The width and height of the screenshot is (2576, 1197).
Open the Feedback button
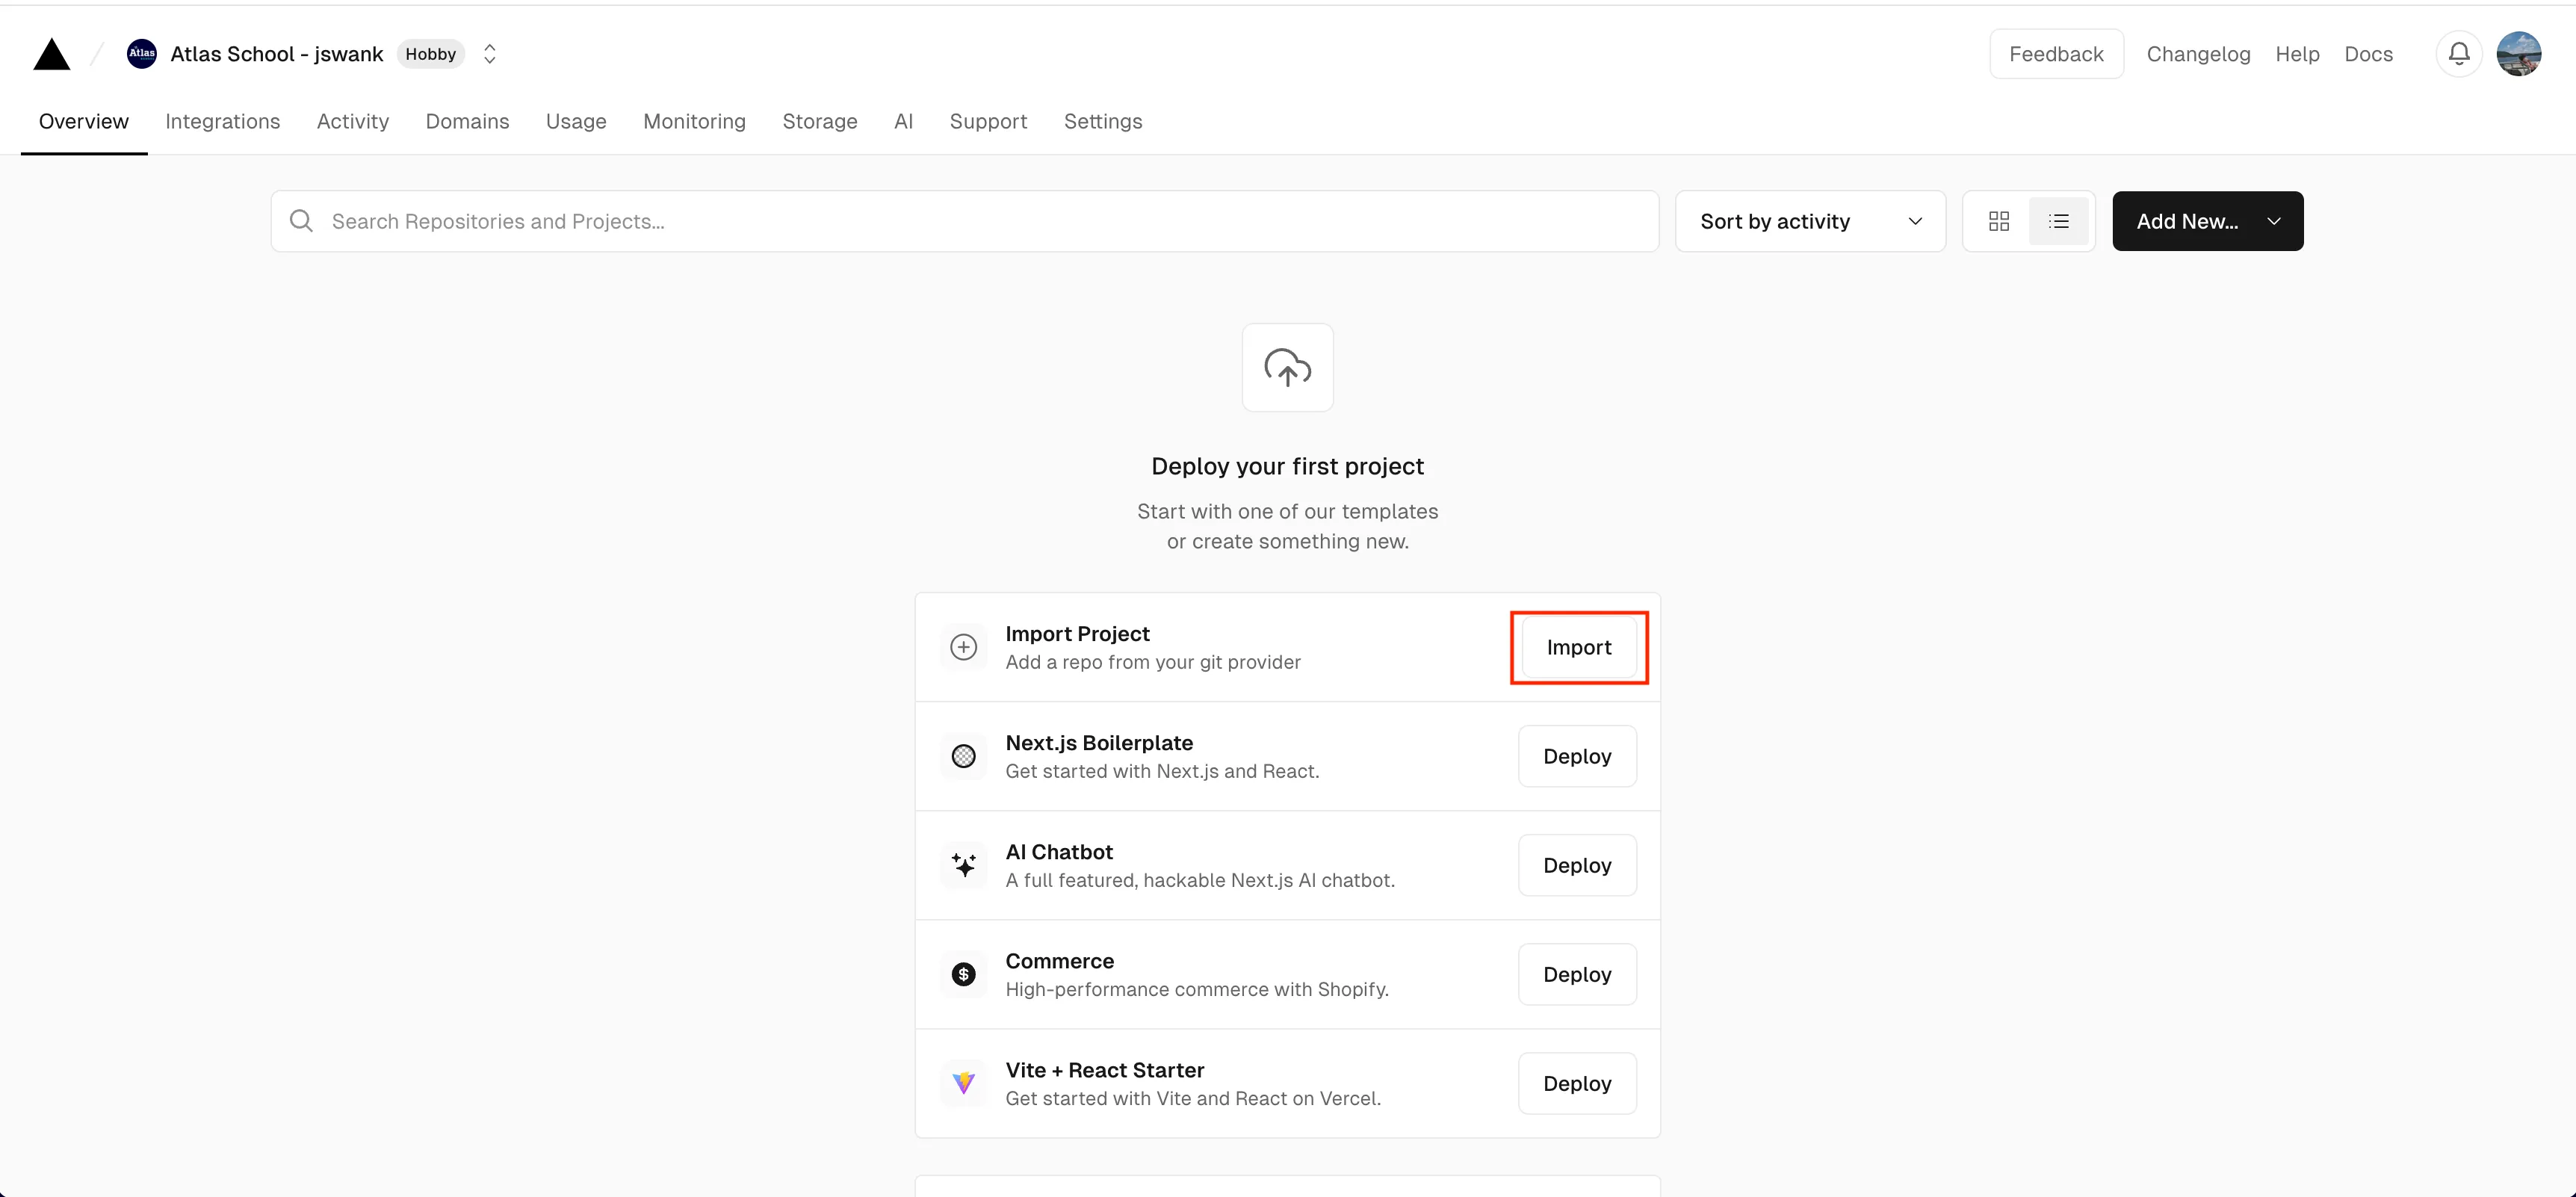coord(2056,54)
